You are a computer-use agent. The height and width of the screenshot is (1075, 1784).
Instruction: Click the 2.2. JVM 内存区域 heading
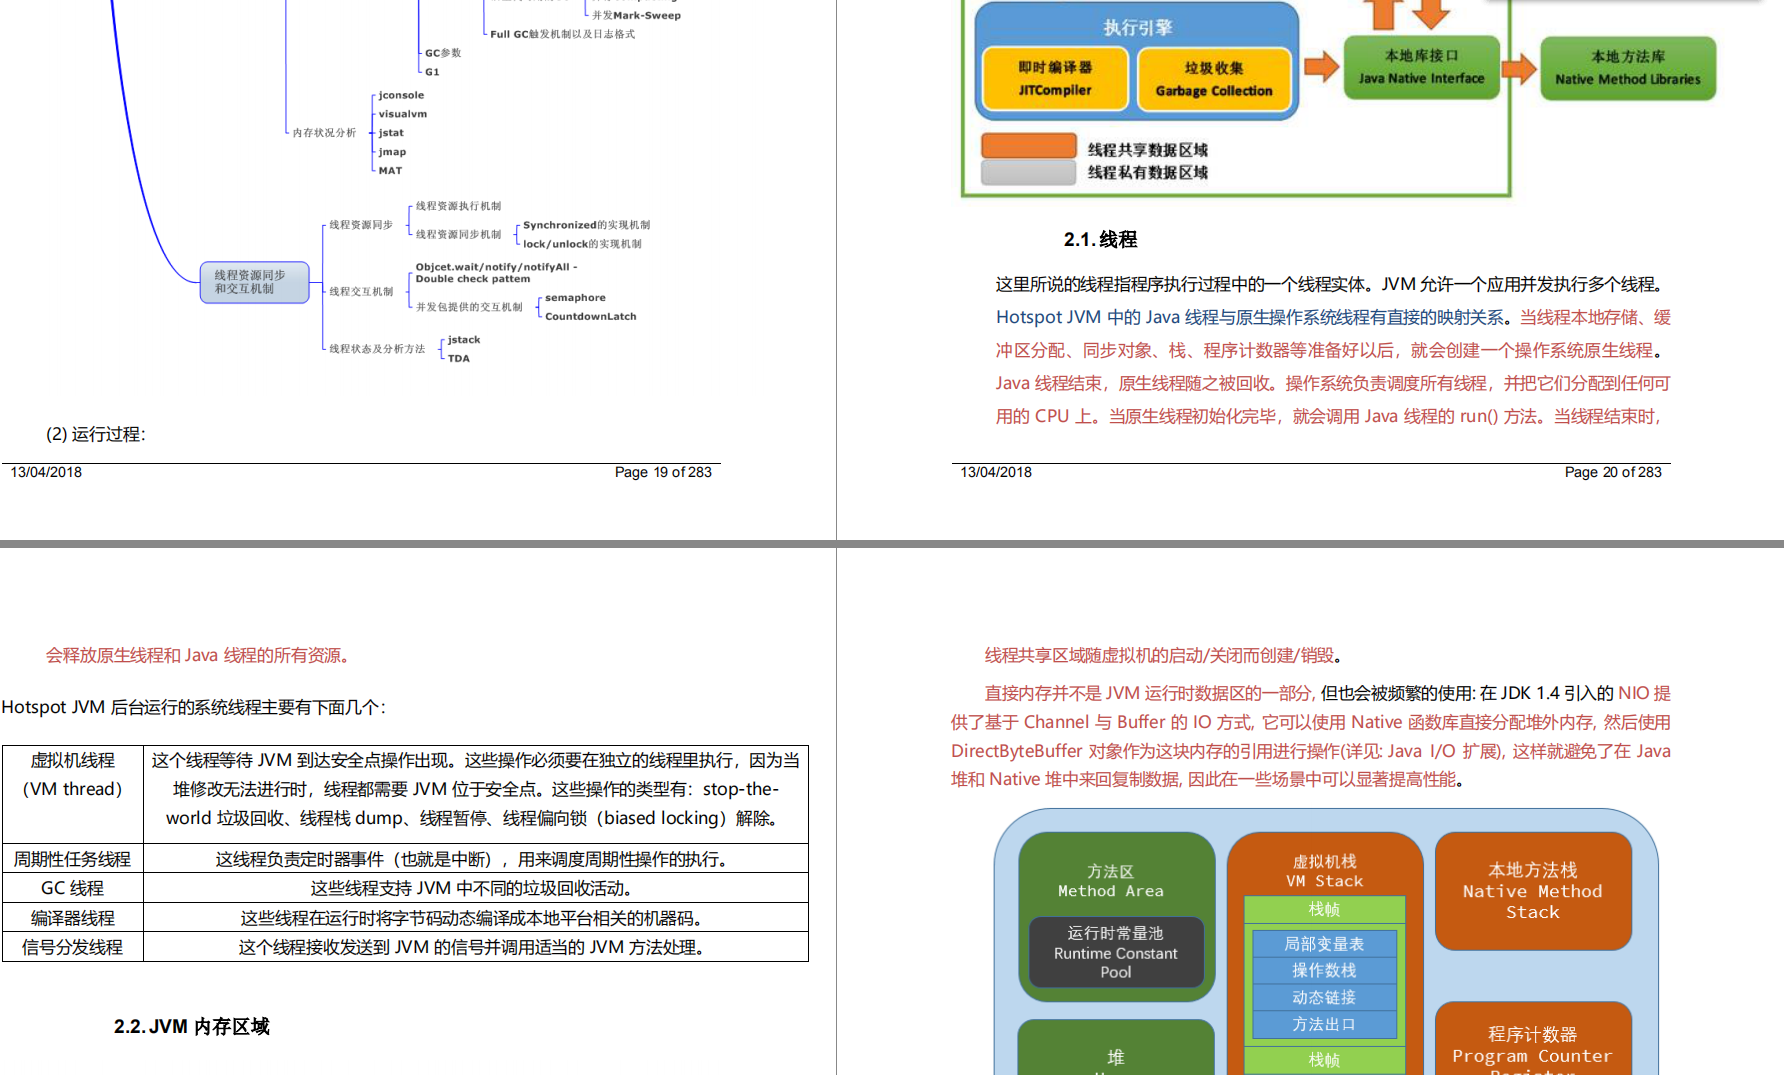click(191, 1026)
